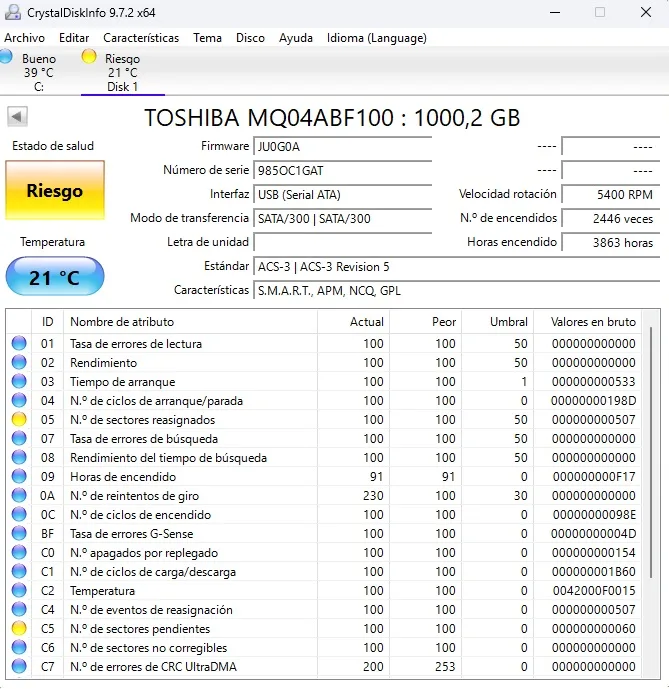Open the Tema menu
The height and width of the screenshot is (689, 669).
pos(207,38)
